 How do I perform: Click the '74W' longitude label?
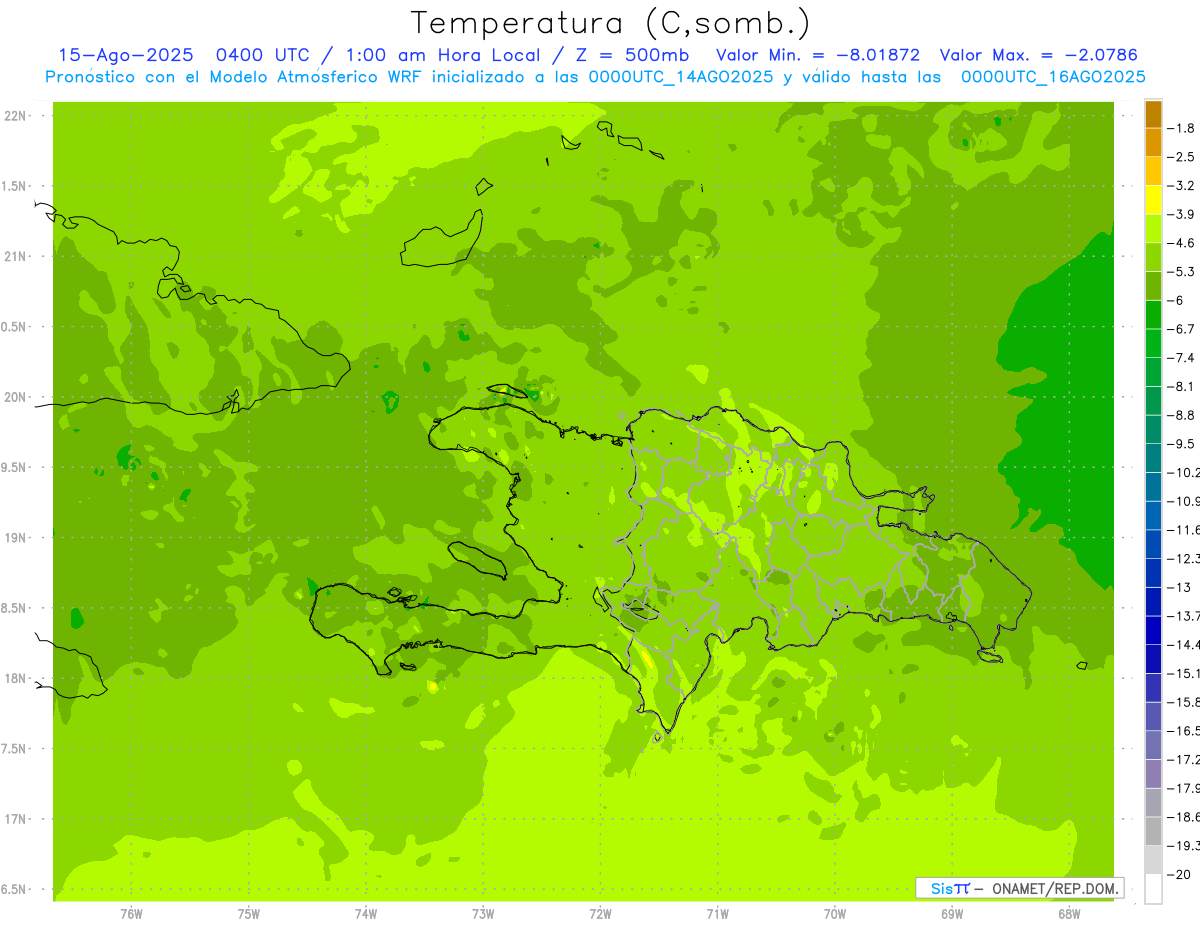[366, 914]
